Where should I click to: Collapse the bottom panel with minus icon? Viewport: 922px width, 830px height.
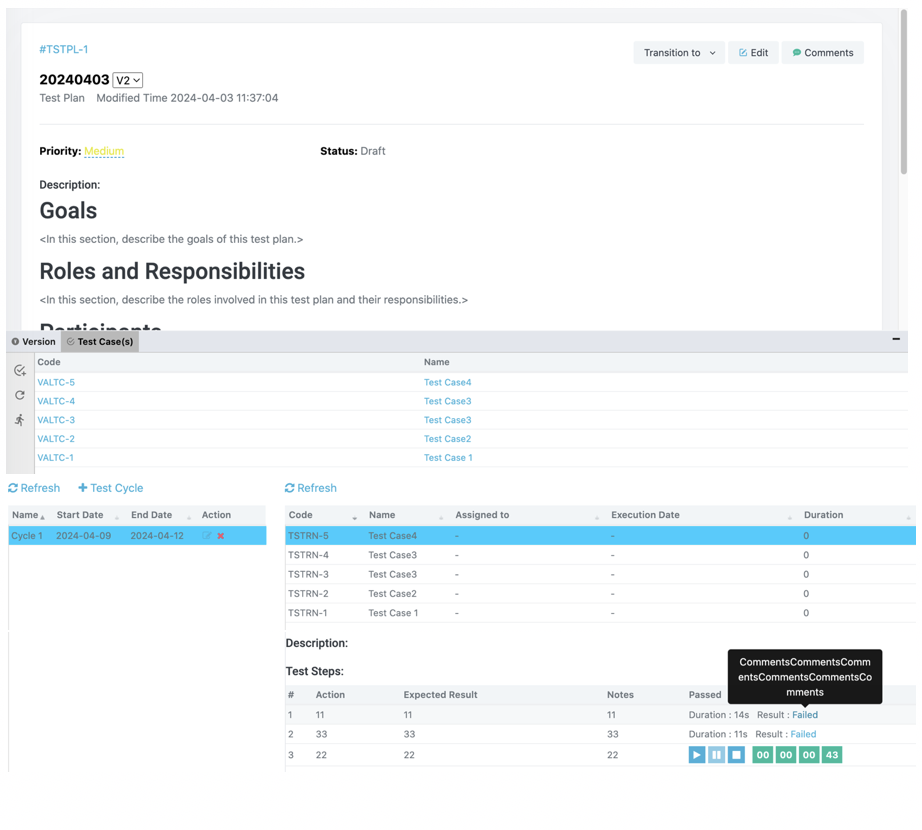click(x=896, y=339)
